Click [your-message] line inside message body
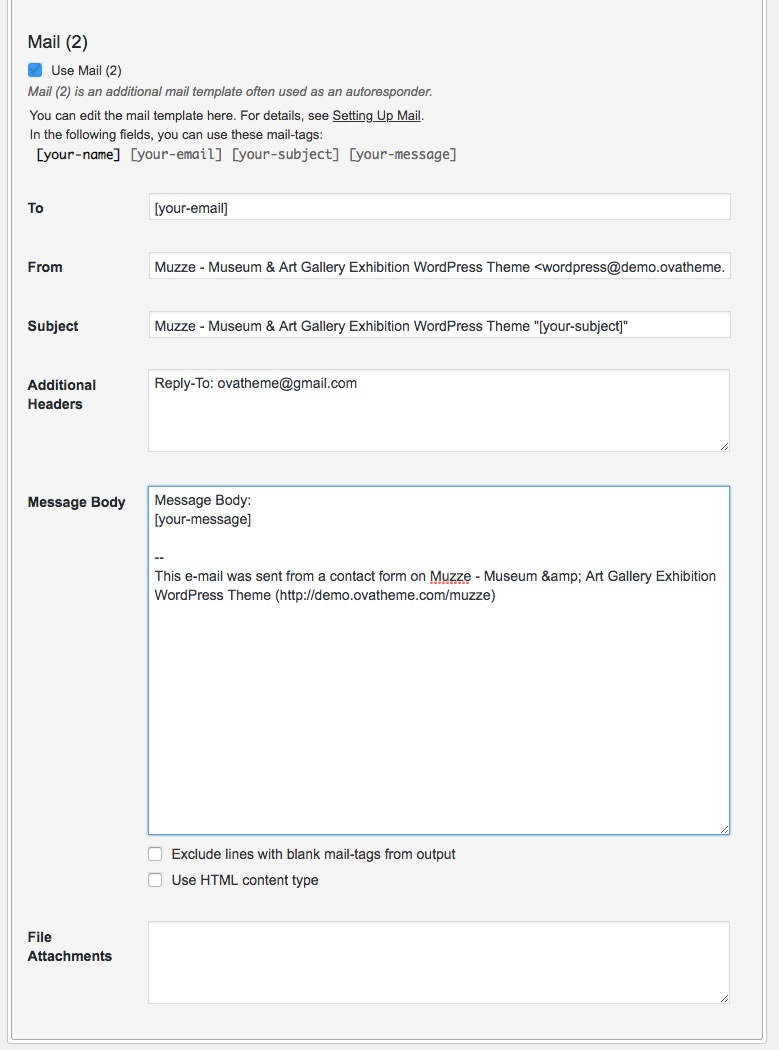779x1050 pixels. click(202, 519)
